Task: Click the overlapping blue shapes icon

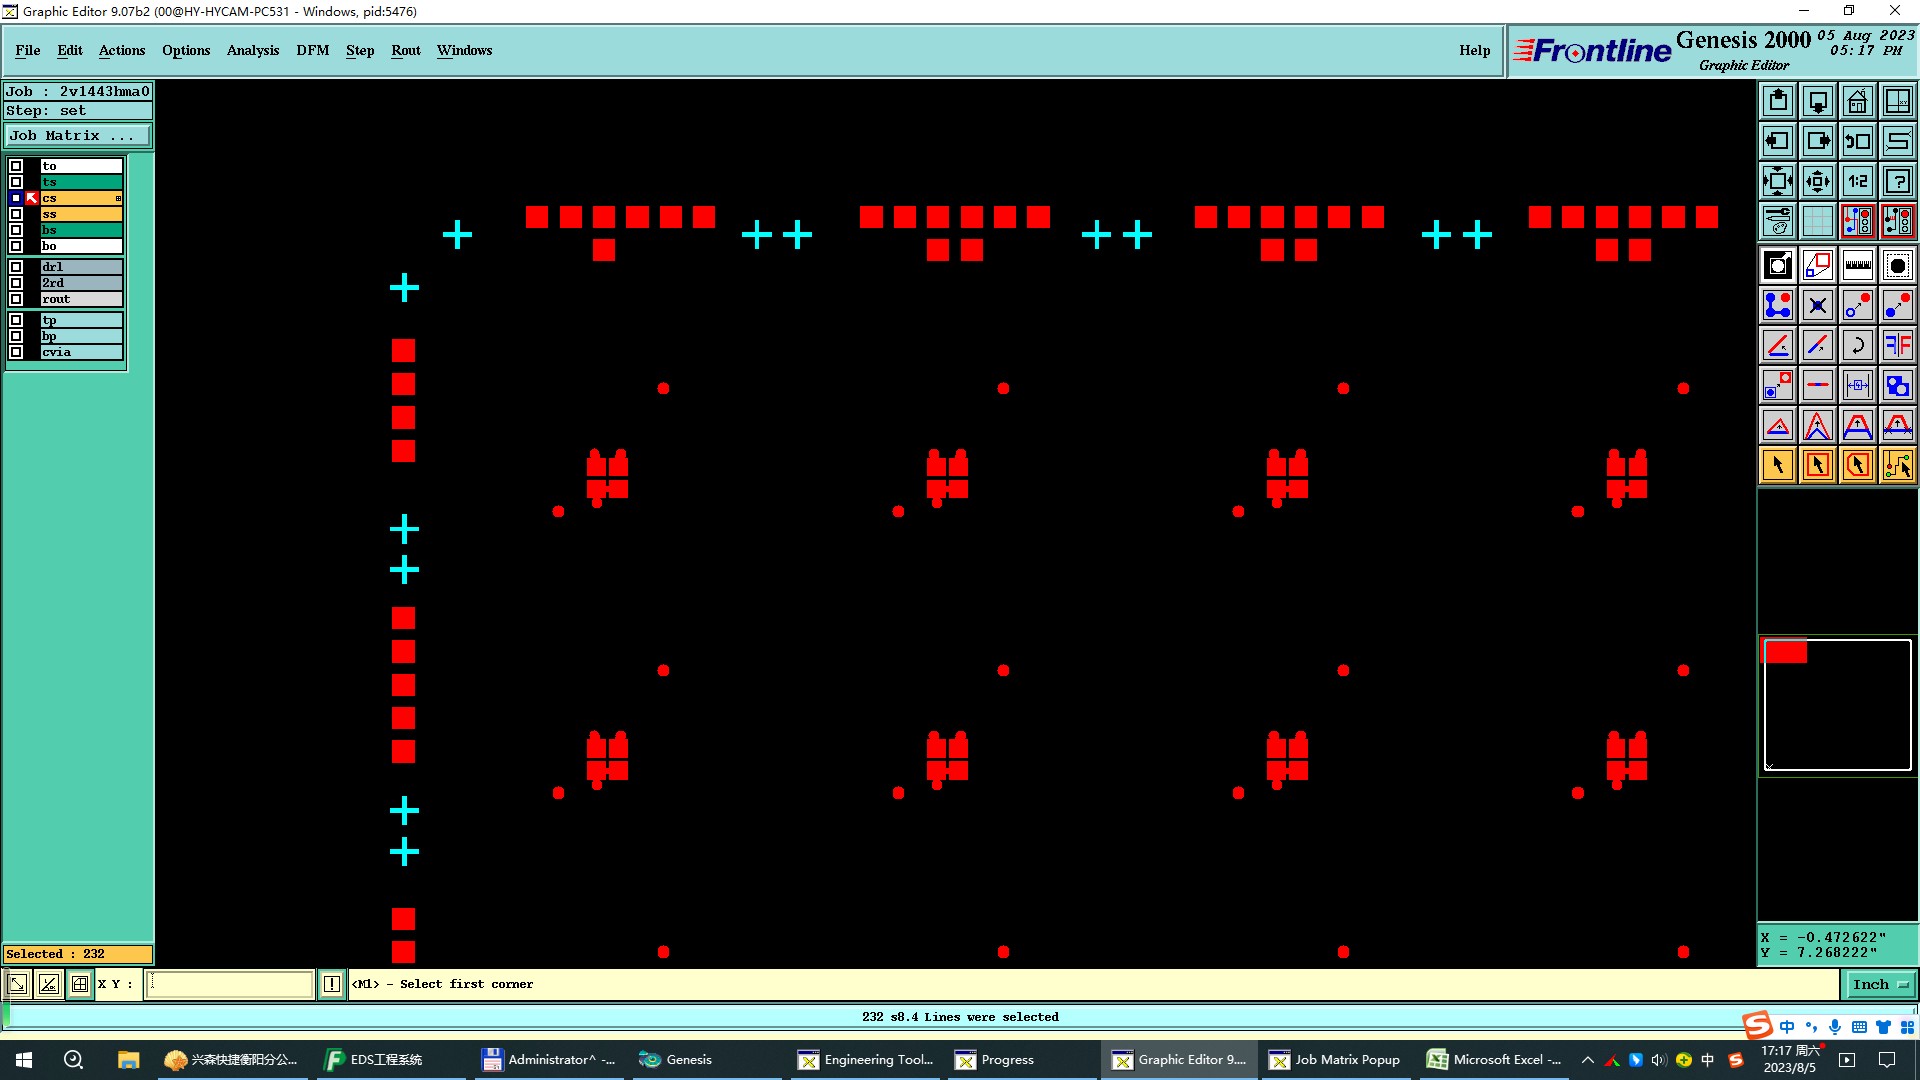Action: click(1898, 385)
